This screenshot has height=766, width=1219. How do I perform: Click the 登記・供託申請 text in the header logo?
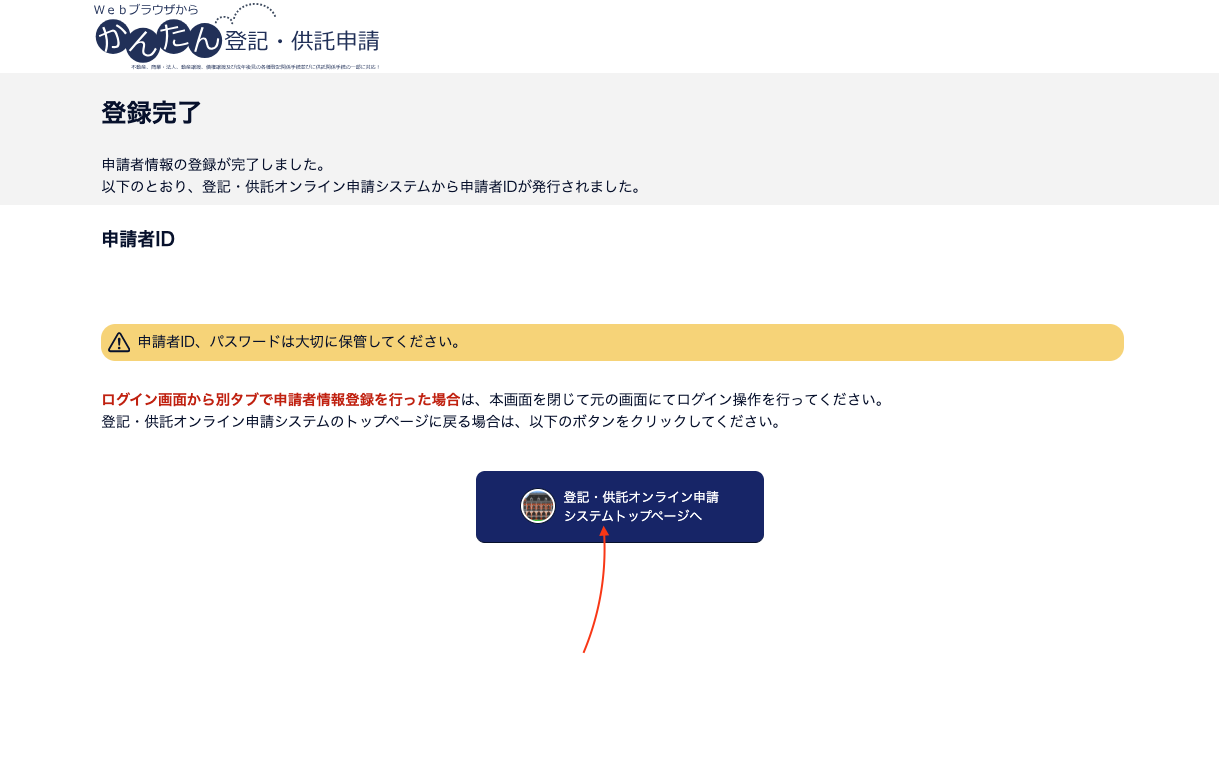pyautogui.click(x=302, y=42)
